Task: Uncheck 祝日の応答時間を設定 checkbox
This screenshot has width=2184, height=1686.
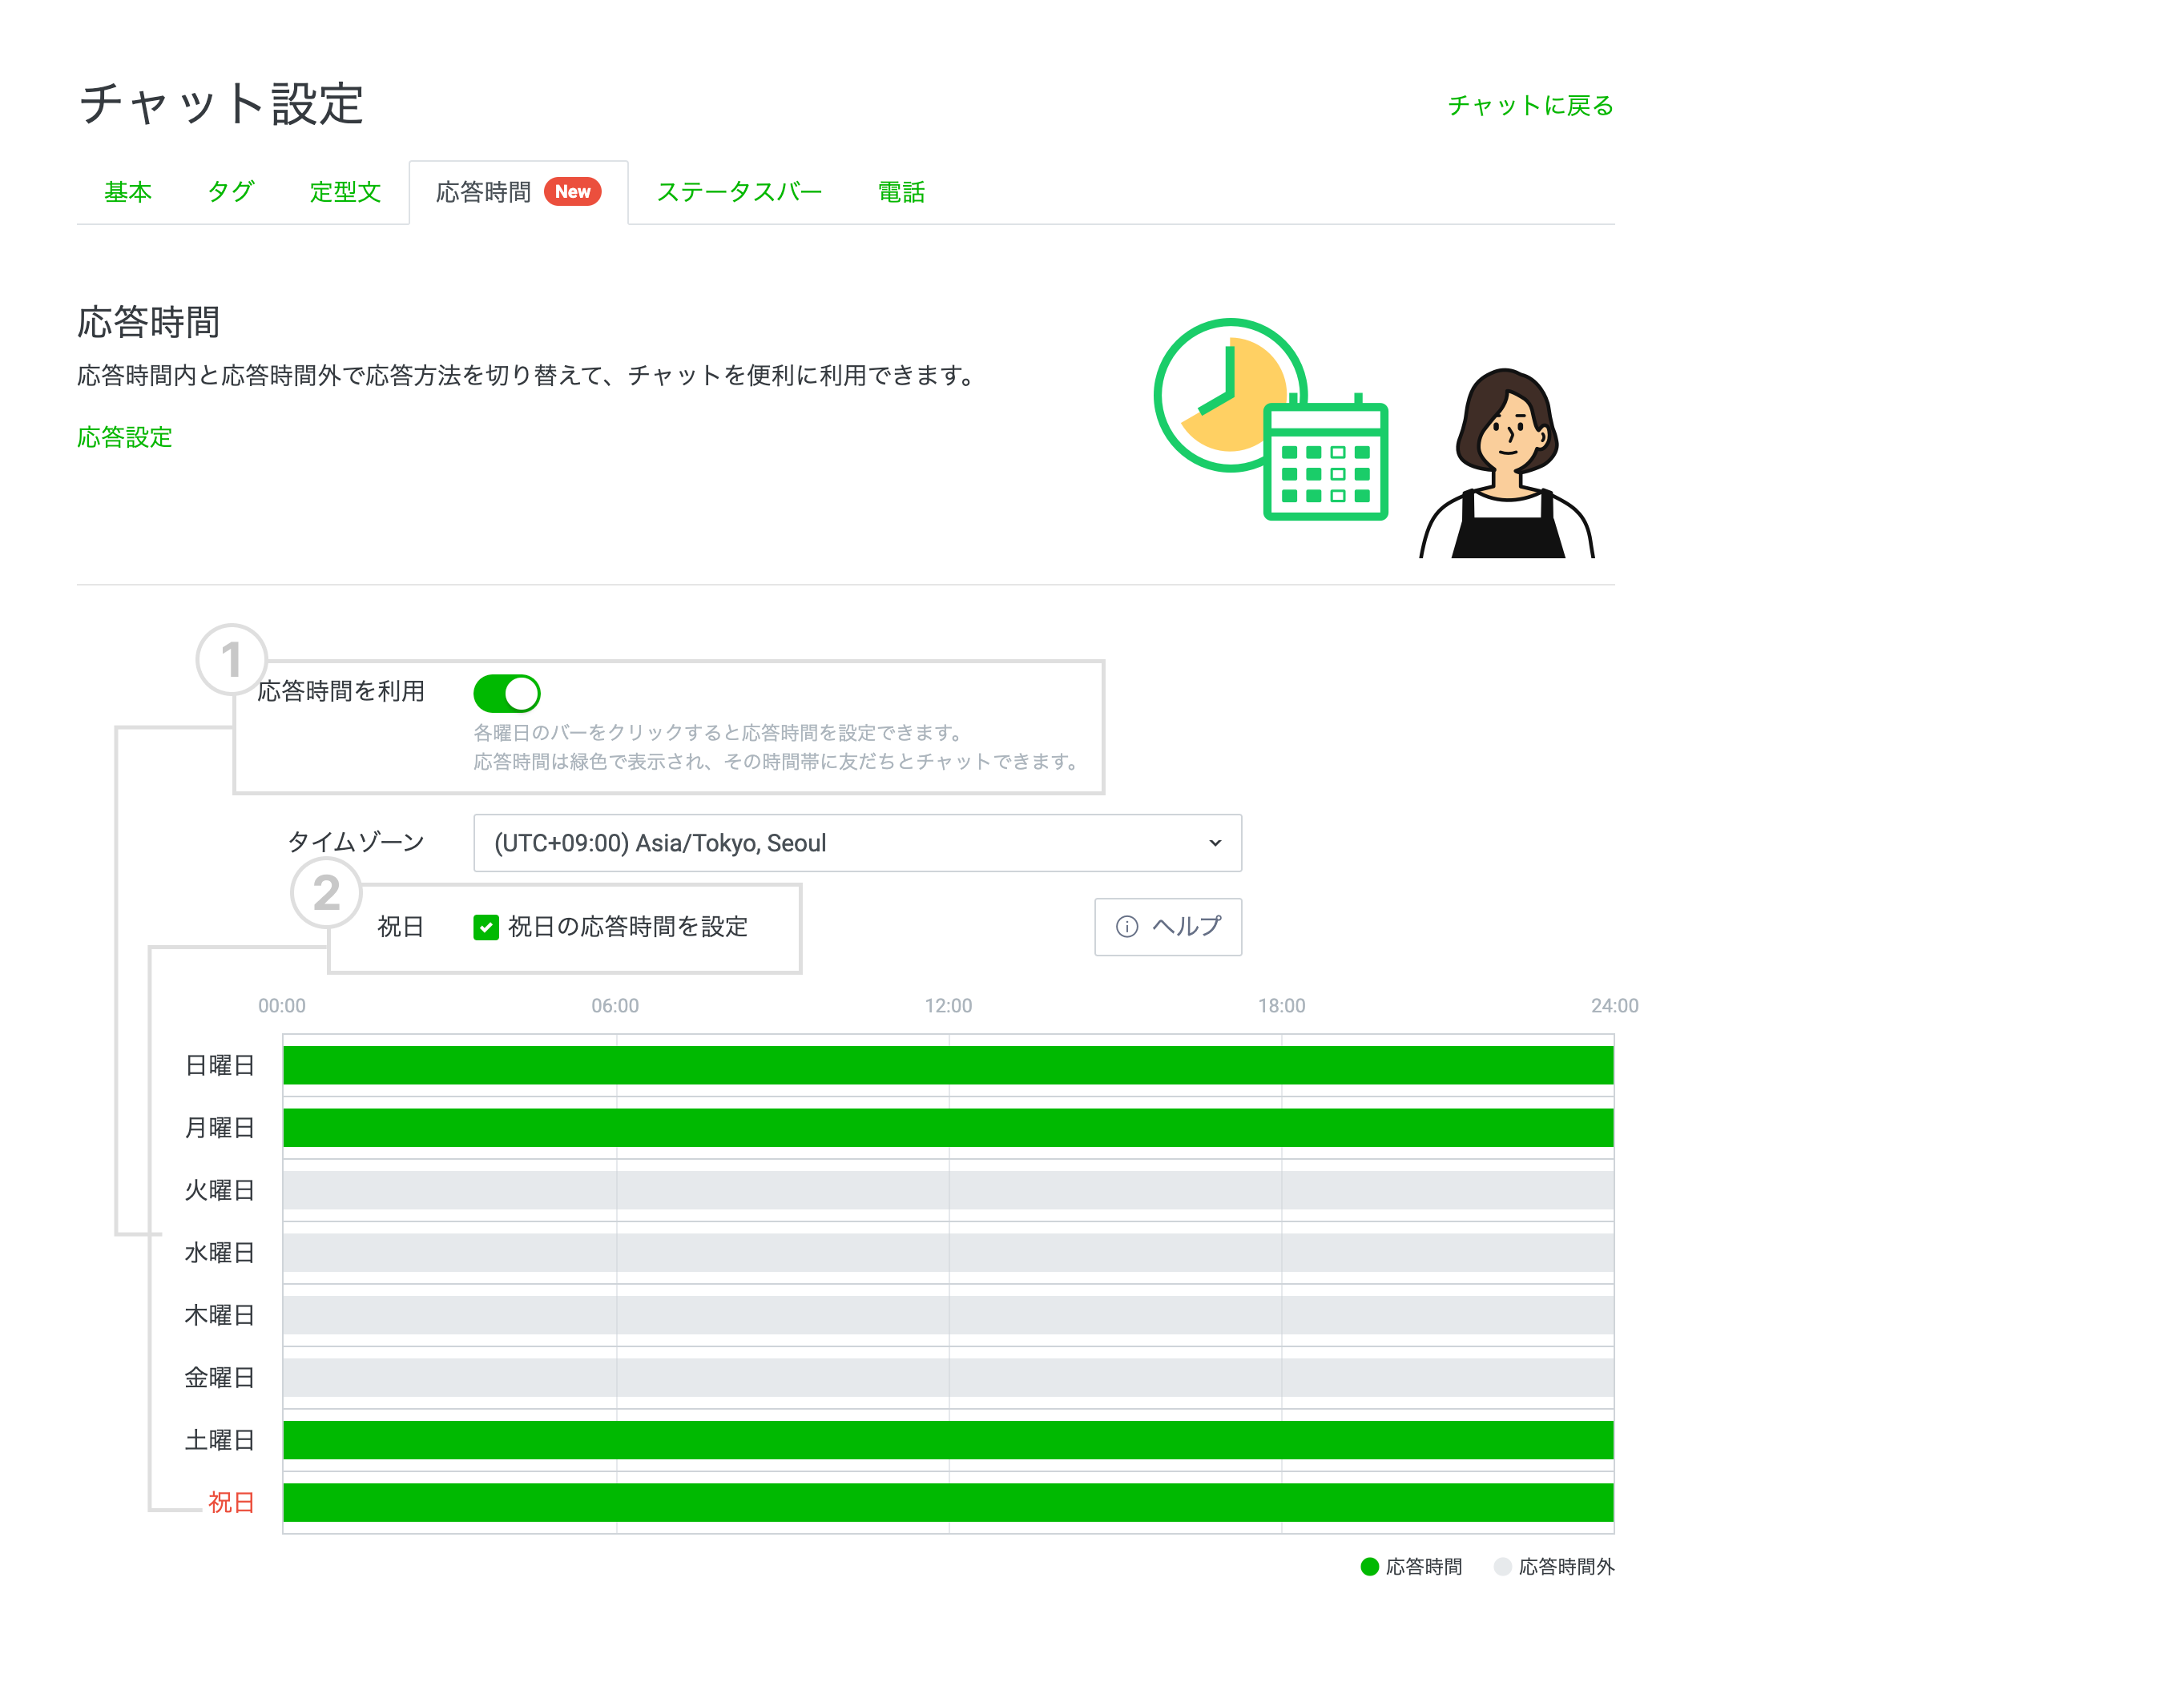Action: tap(486, 927)
